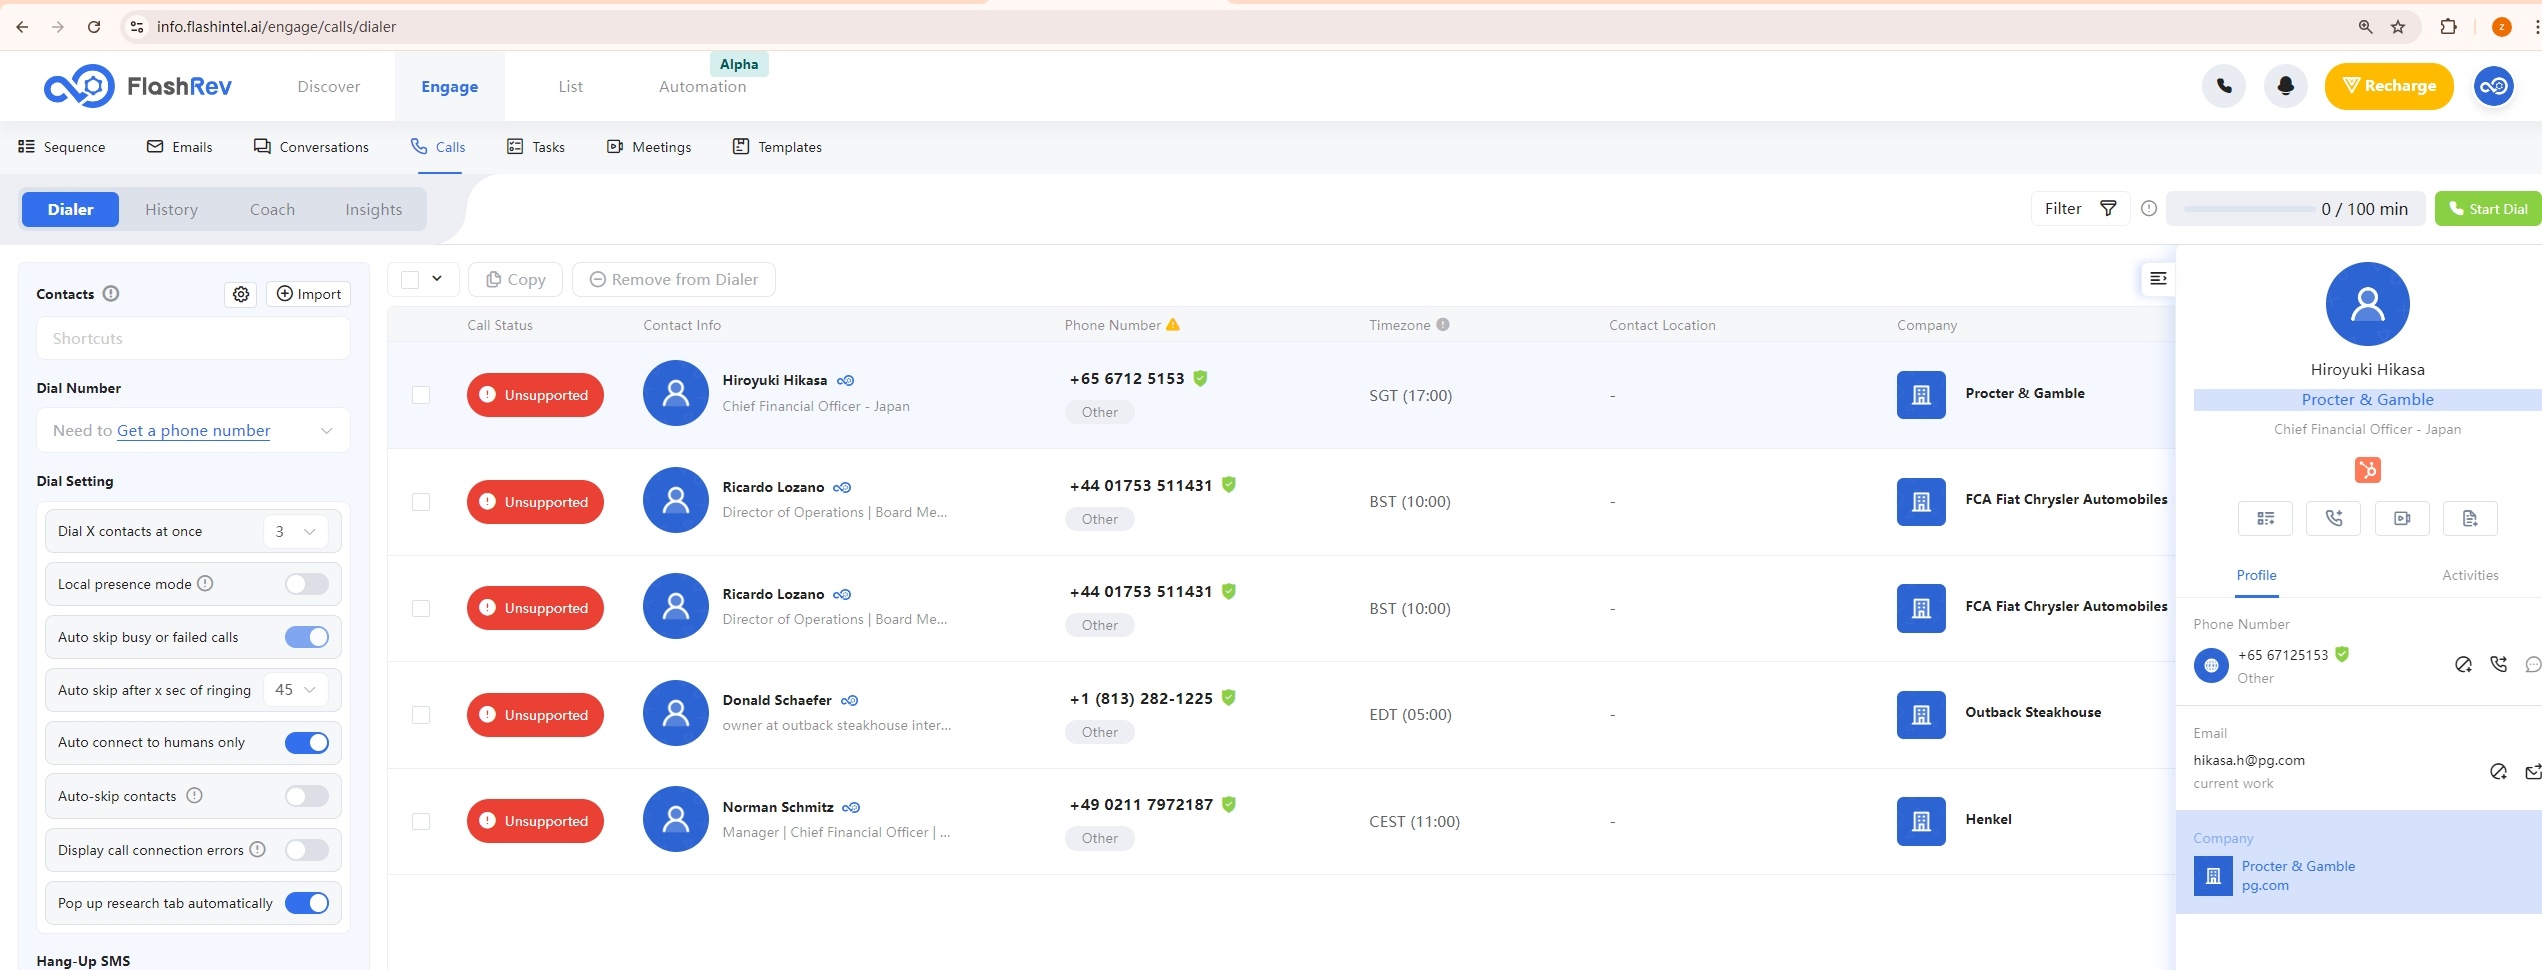
Task: Open Conversations sub-navigation
Action: (311, 147)
